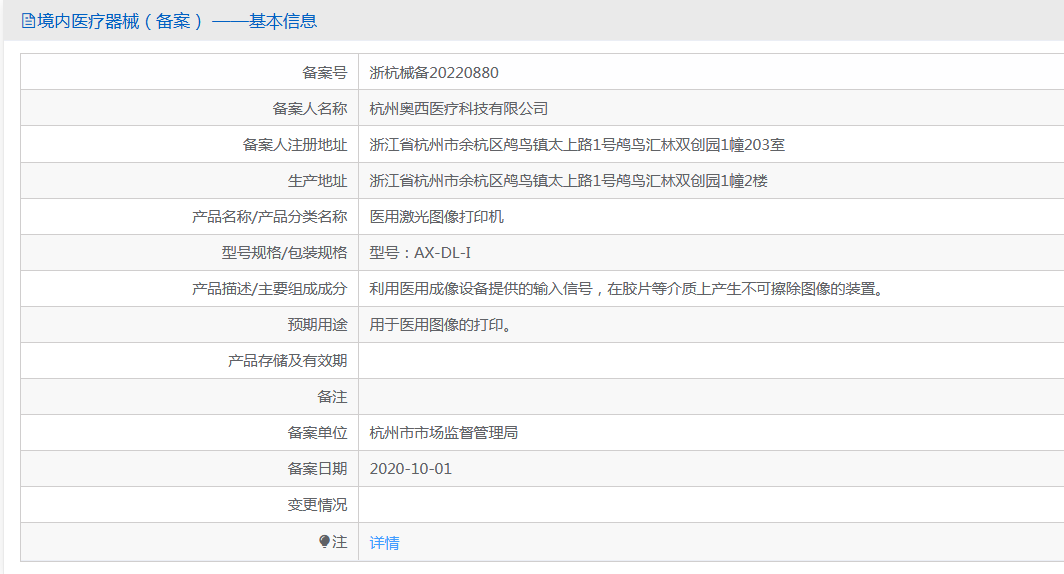Image resolution: width=1064 pixels, height=574 pixels.
Task: Click the 变更情况 row label
Action: pos(317,504)
